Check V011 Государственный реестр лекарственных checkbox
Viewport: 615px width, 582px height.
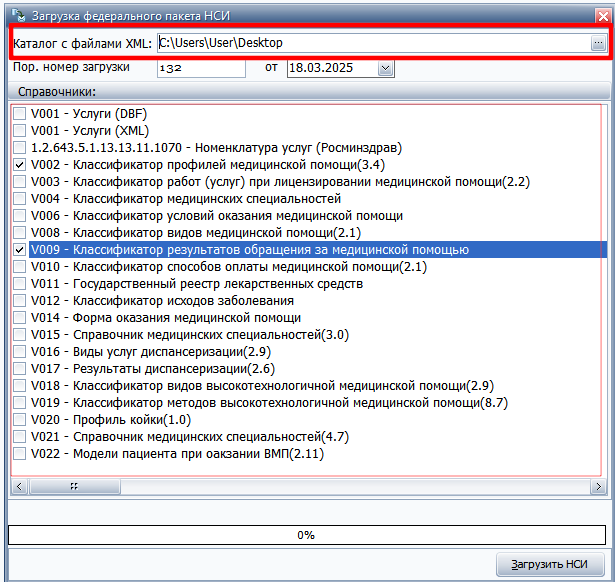click(19, 284)
